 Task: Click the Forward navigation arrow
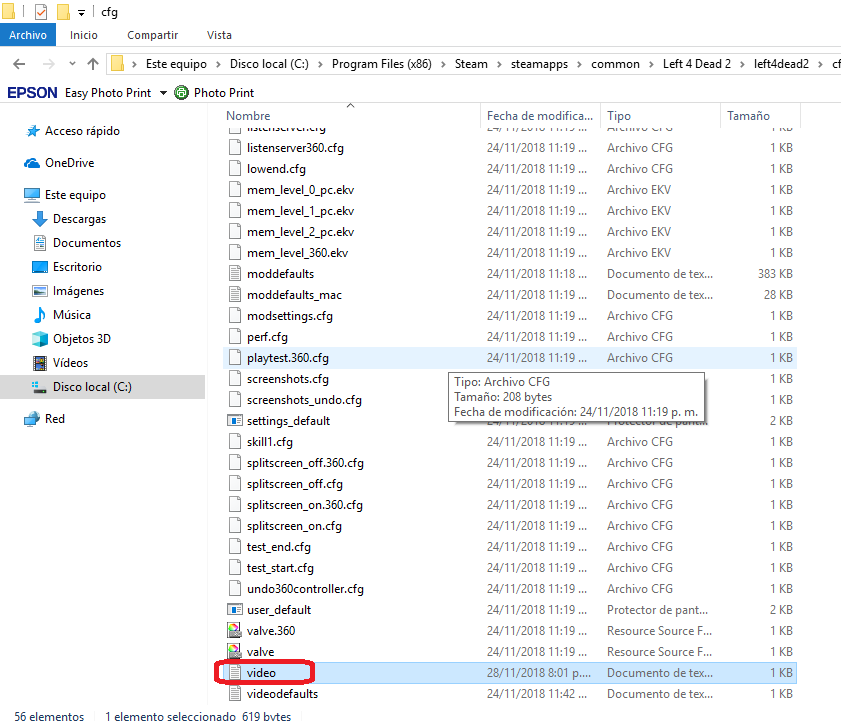(48, 64)
